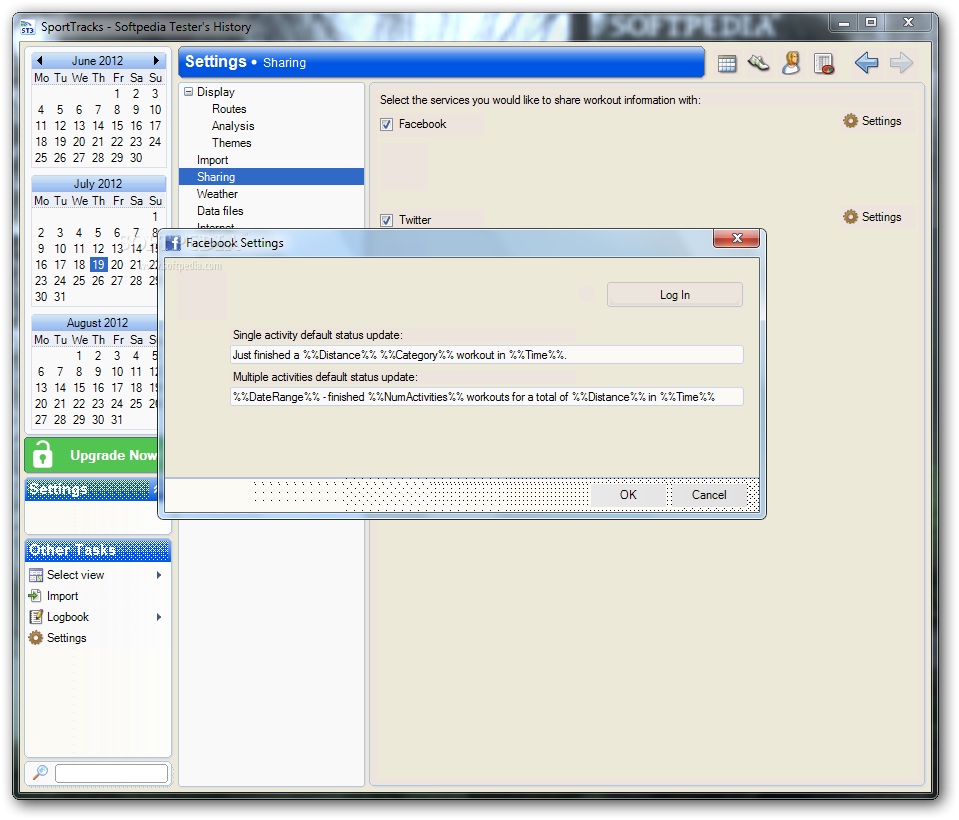Viewport: 959px width, 820px height.
Task: Click Import text in Other Tasks
Action: [62, 596]
